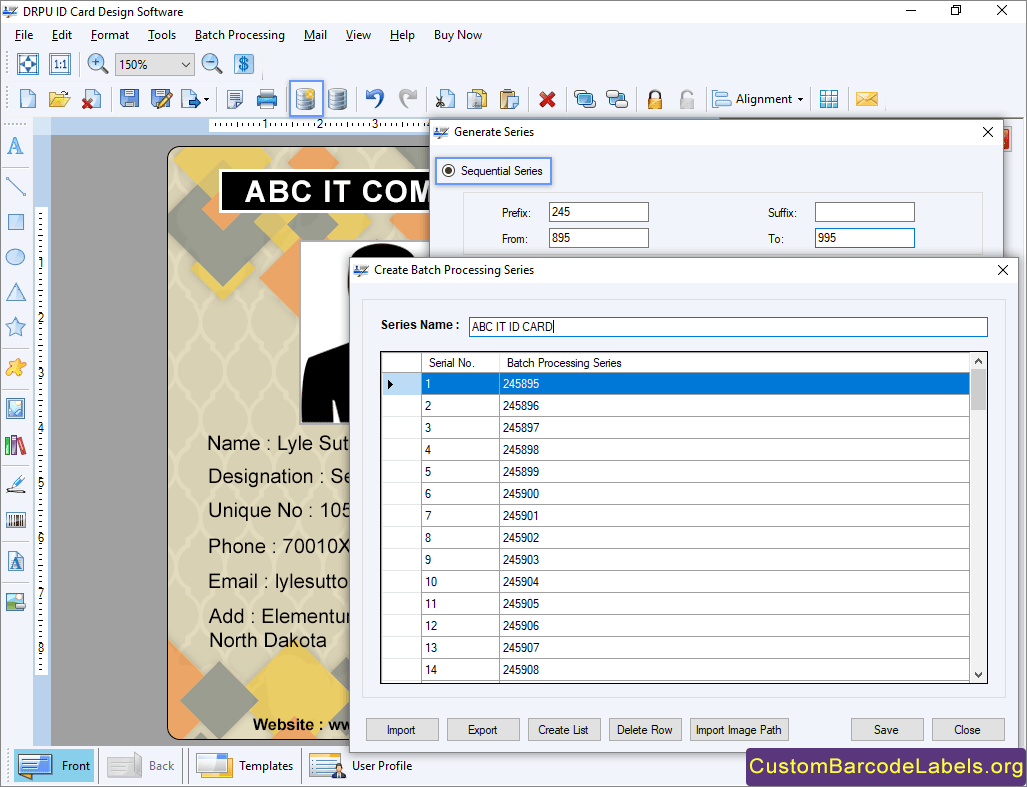Open the View menu
The width and height of the screenshot is (1027, 787).
358,35
